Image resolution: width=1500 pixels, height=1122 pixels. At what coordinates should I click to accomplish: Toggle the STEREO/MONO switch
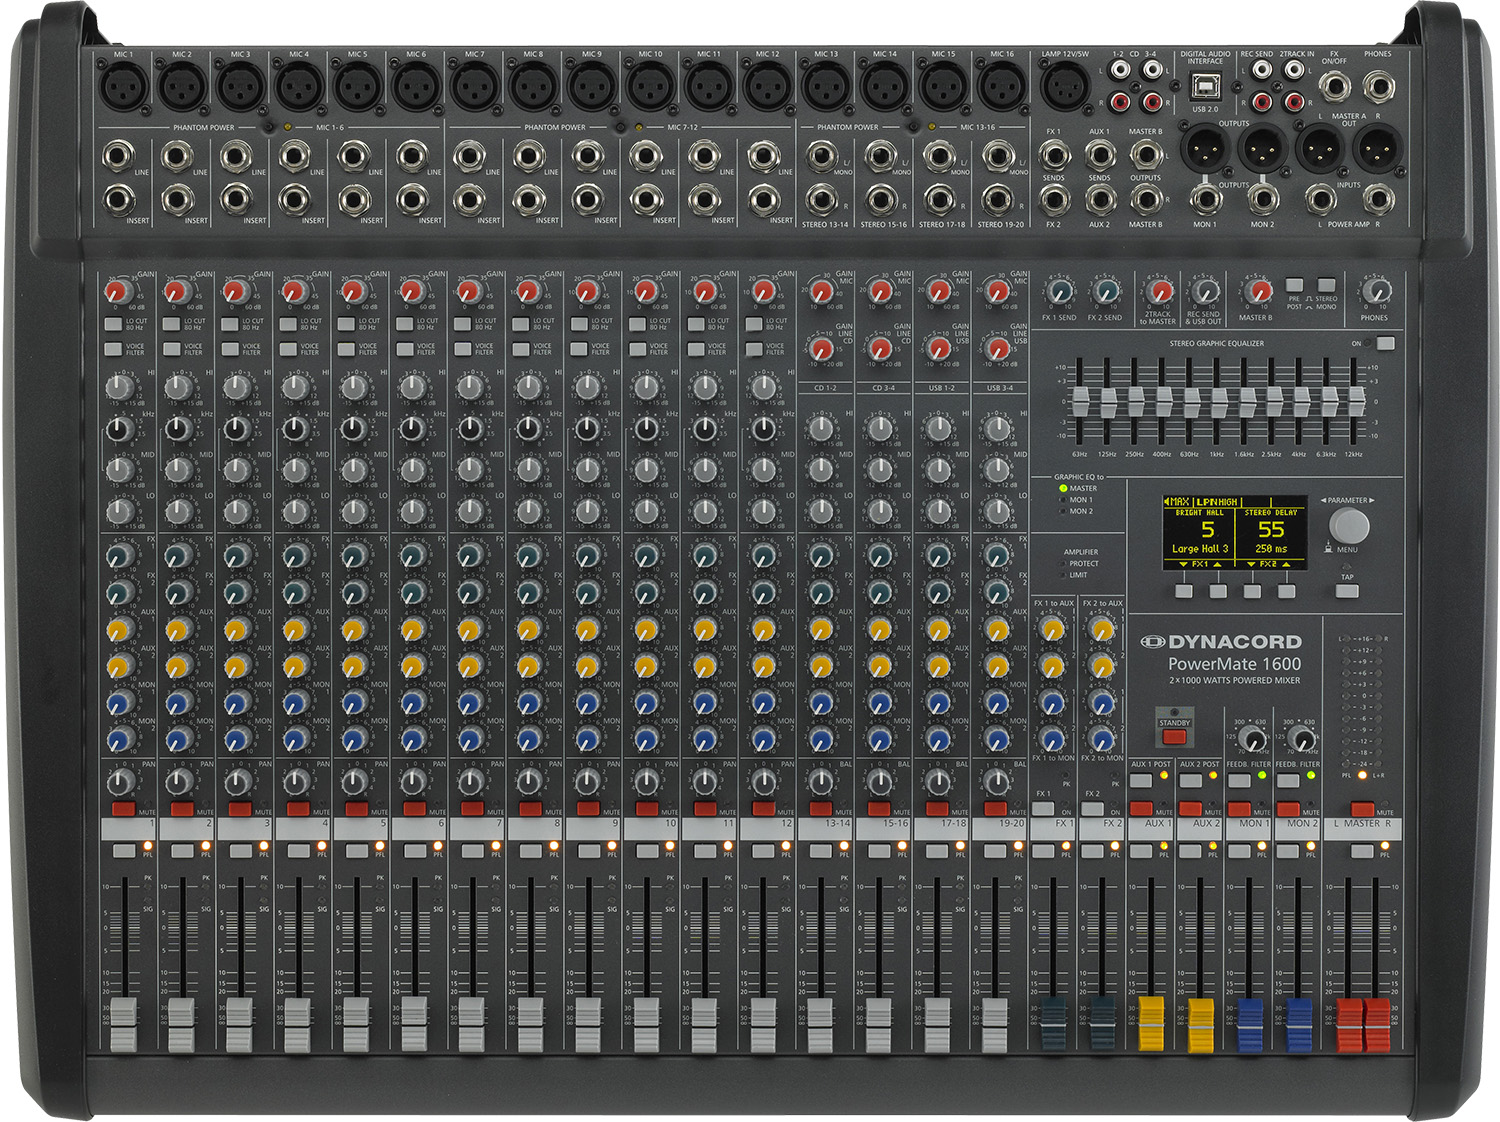[x=1326, y=285]
